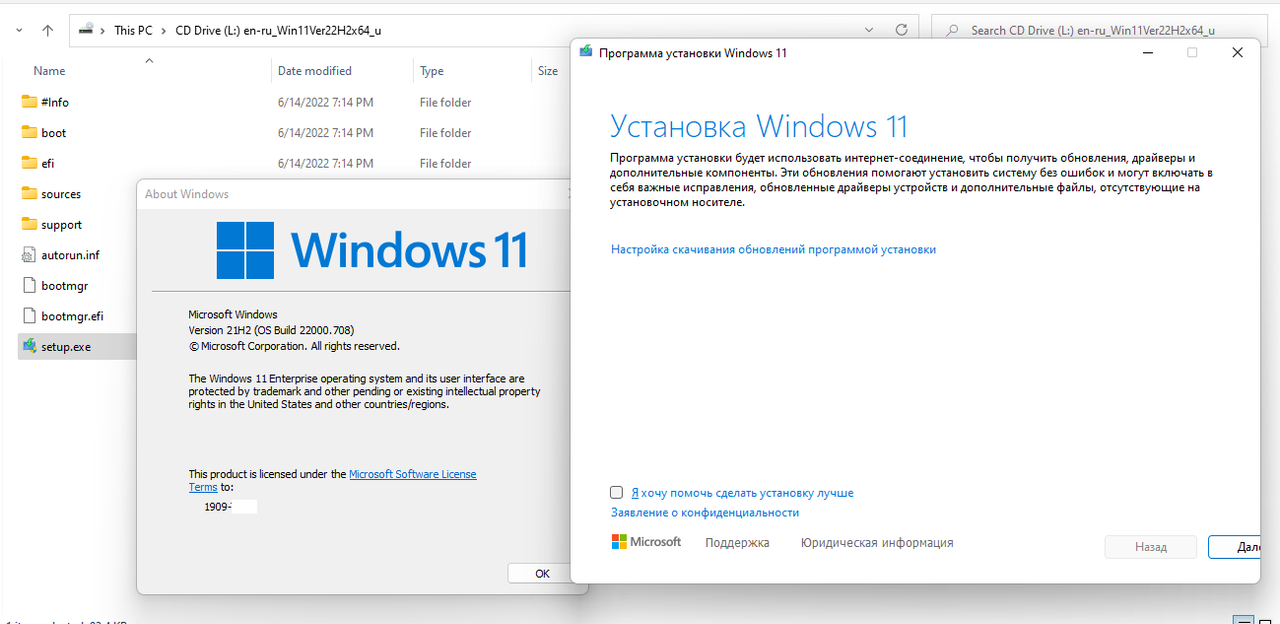Screen dimensions: 1280x624
Task: Sort files by Type column
Action: [x=432, y=71]
